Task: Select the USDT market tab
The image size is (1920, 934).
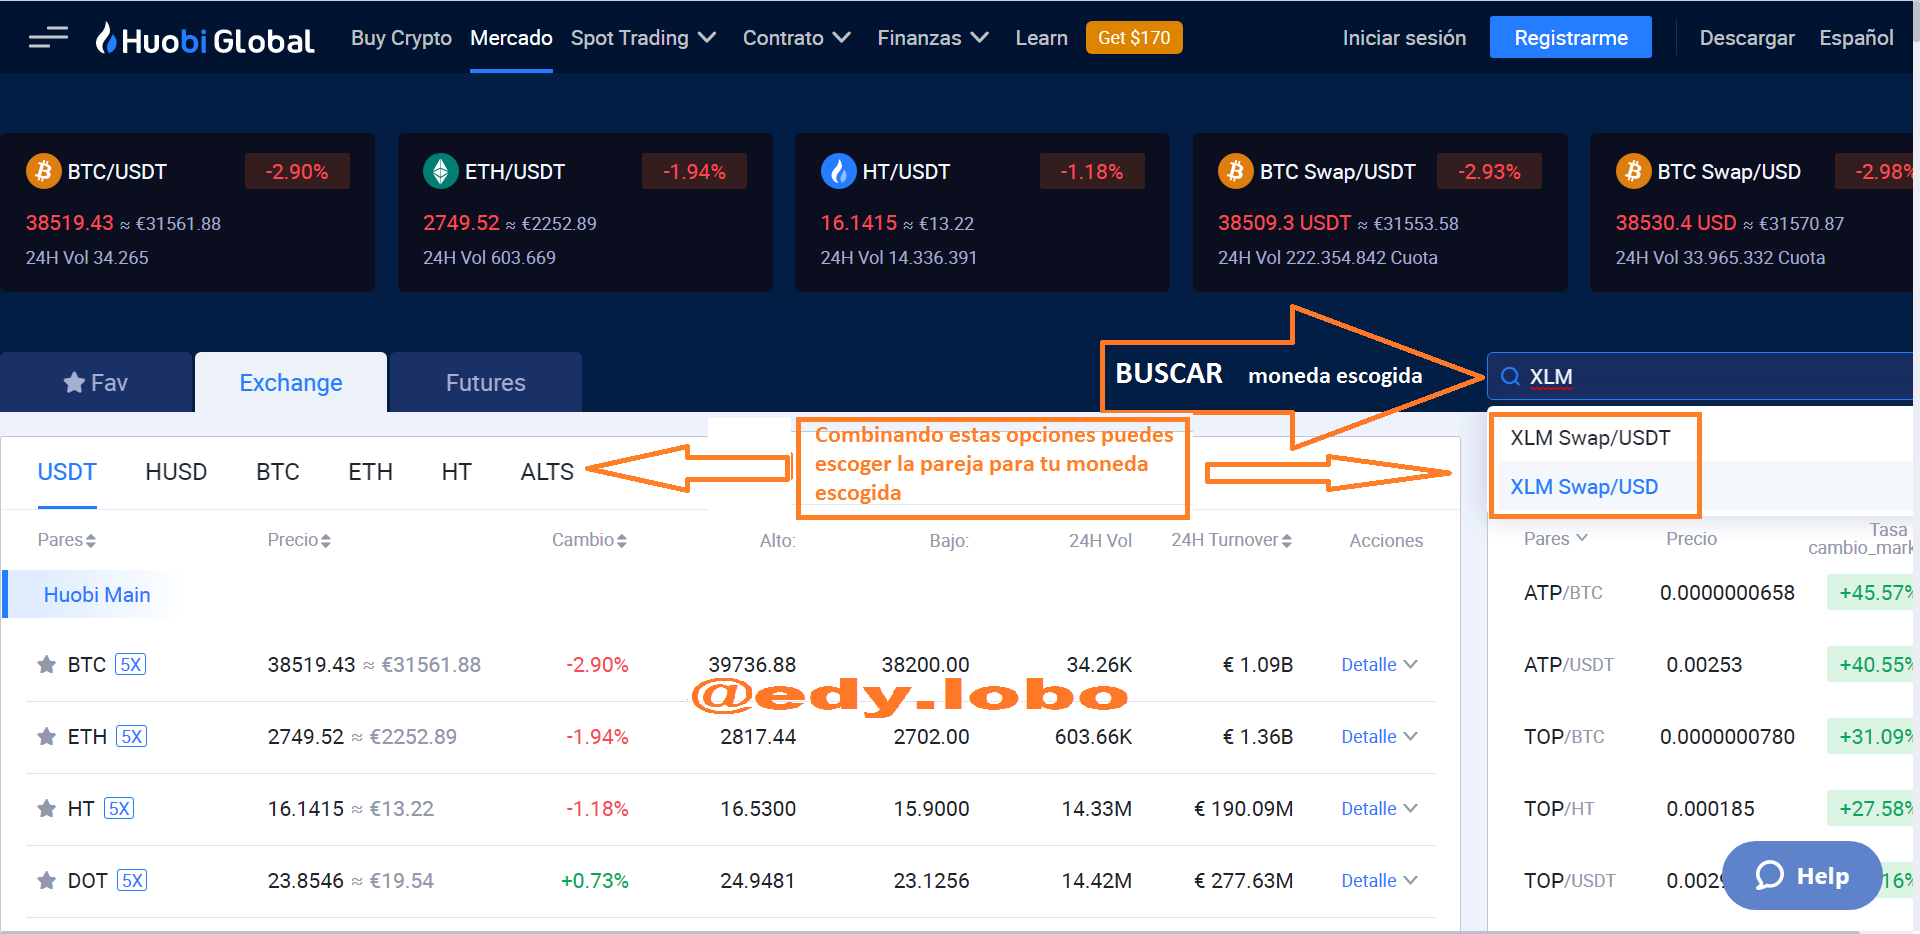Action: pos(67,472)
